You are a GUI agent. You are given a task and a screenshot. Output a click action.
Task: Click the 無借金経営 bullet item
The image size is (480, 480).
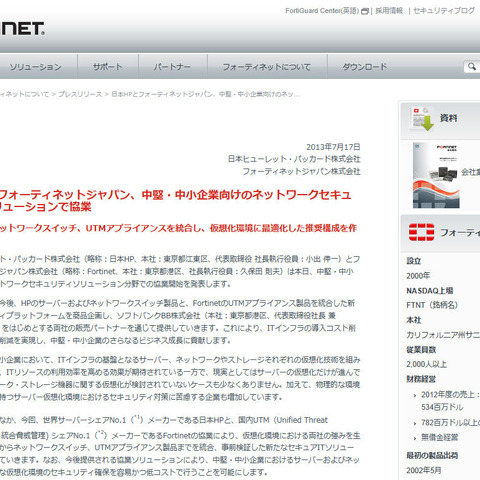[439, 437]
